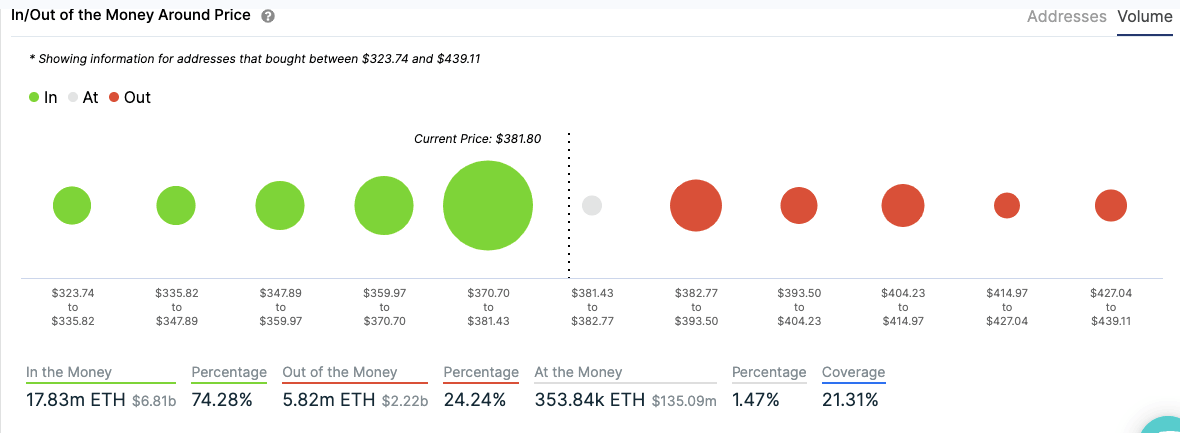Screen dimensions: 1180x433
Task: Click the green bubble for $347.89 to $359.97
Action: (x=280, y=206)
